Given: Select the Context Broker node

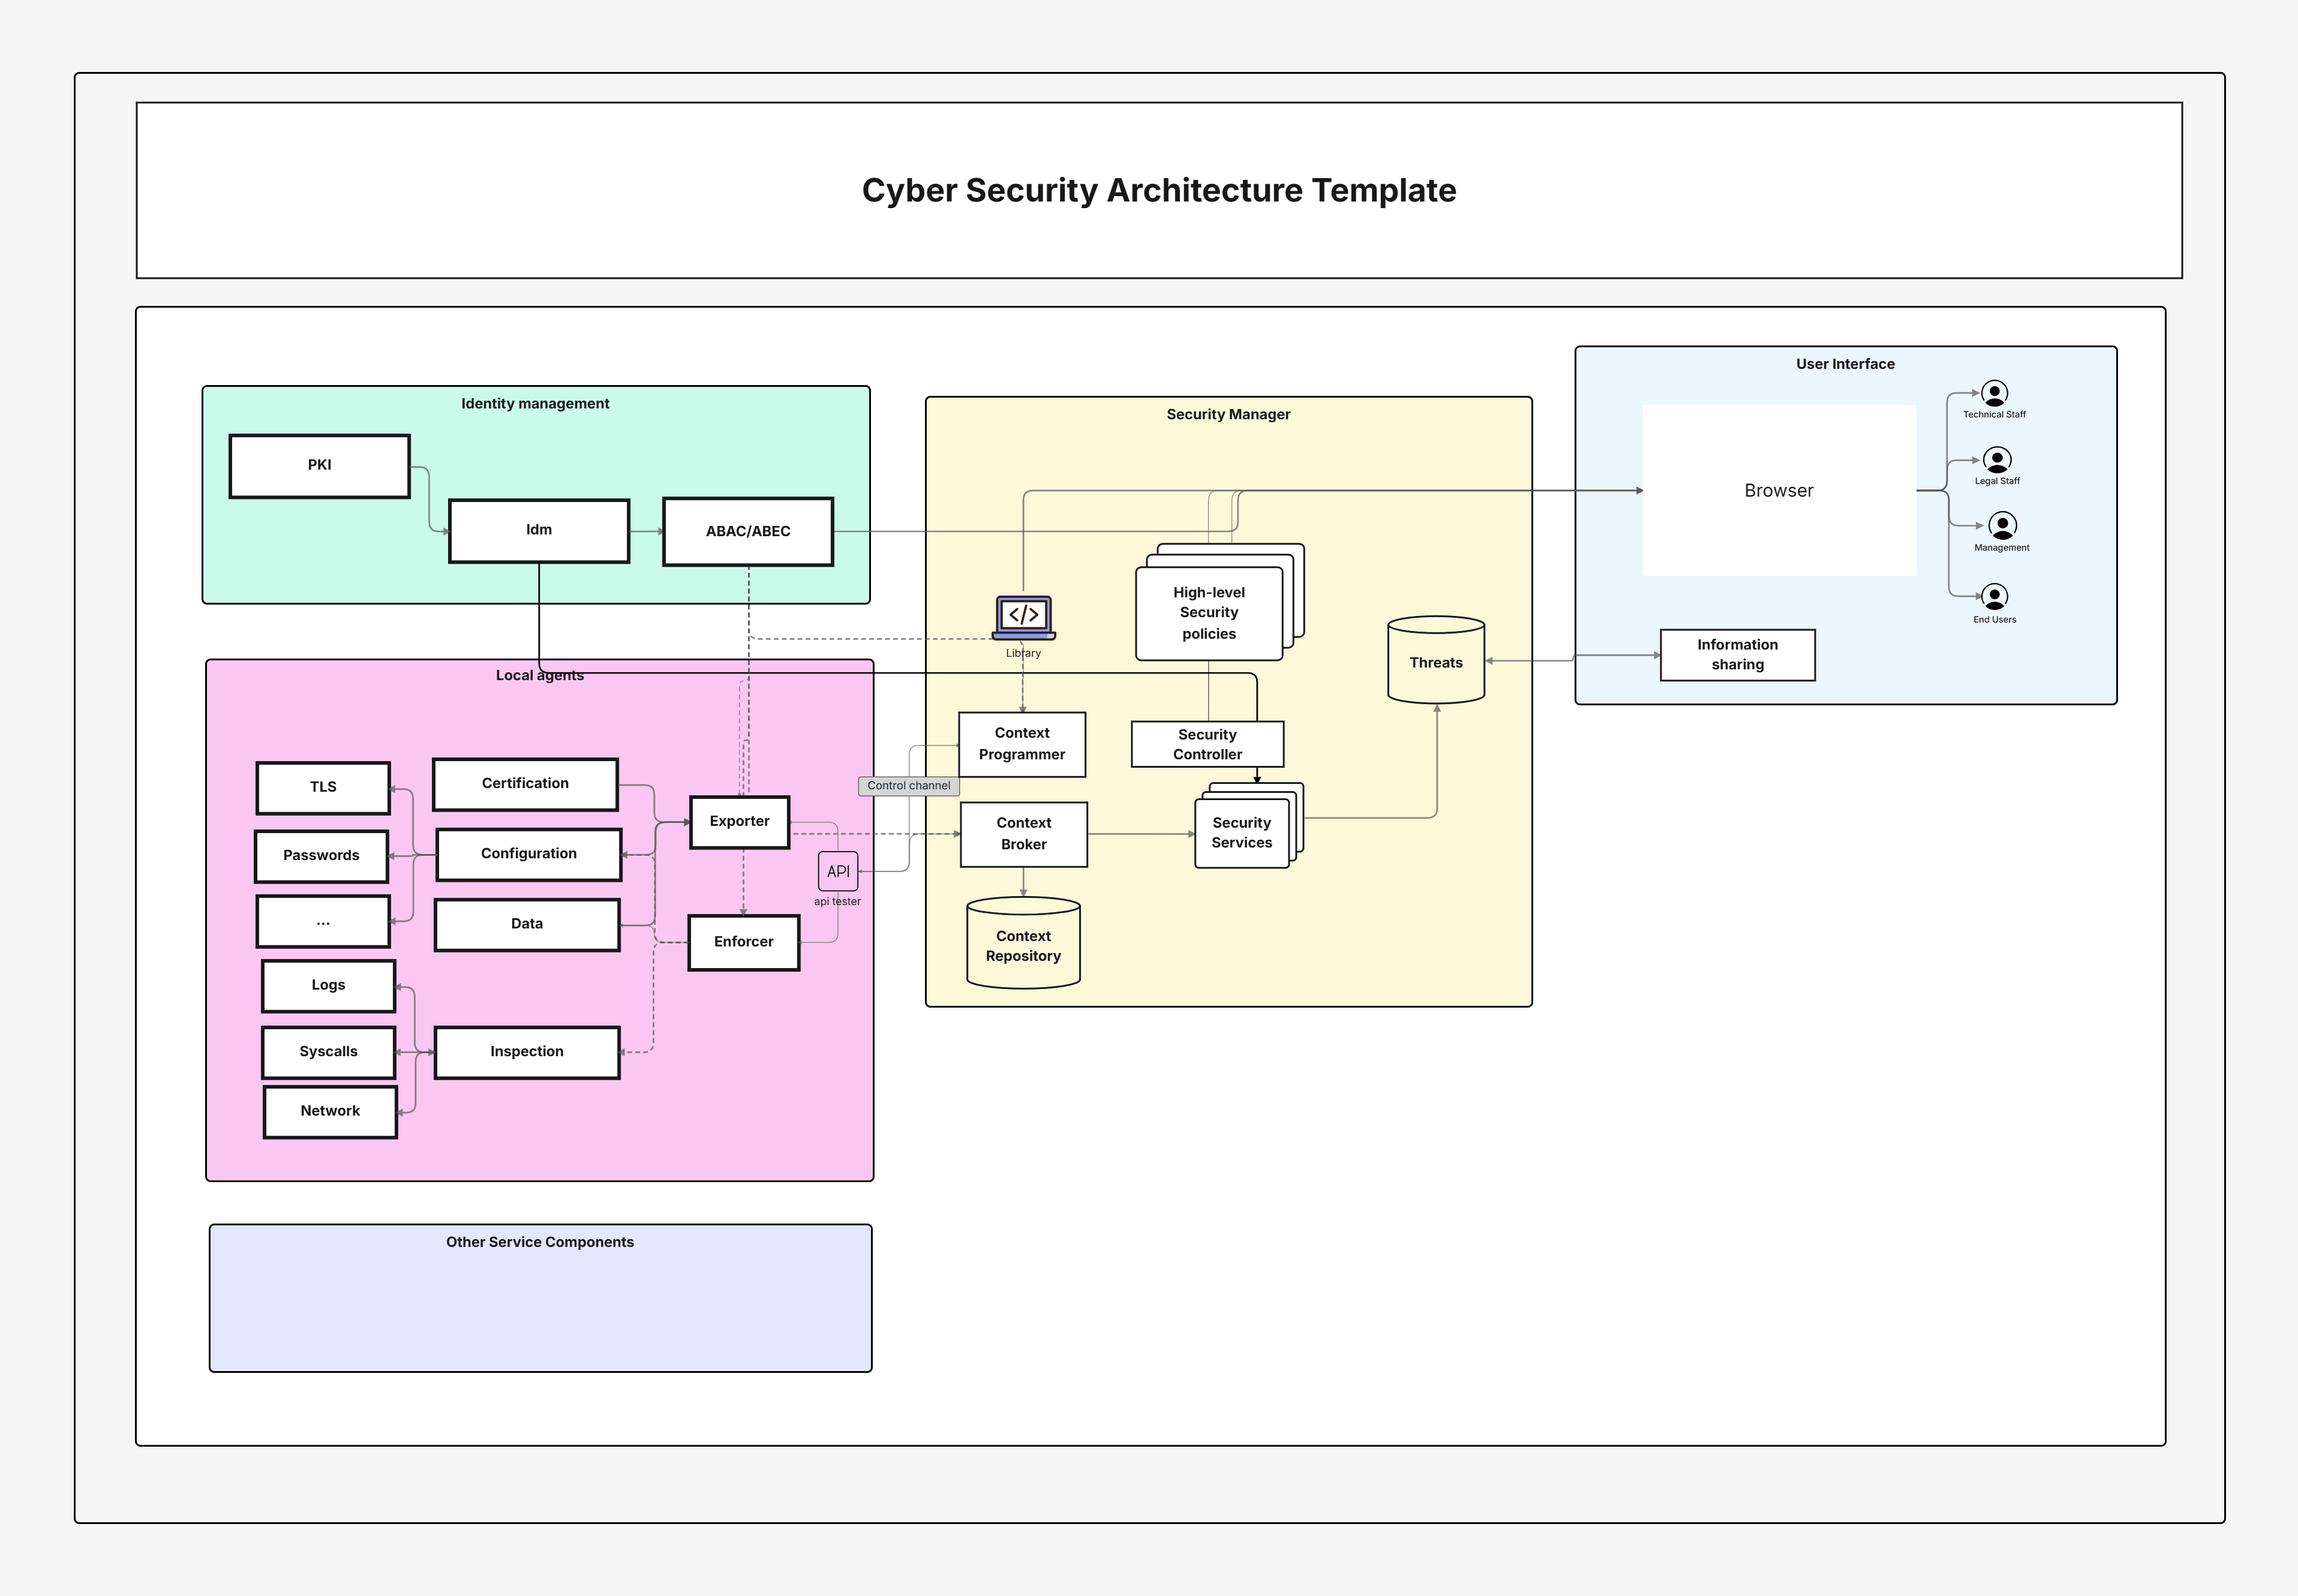Looking at the screenshot, I should point(1023,834).
